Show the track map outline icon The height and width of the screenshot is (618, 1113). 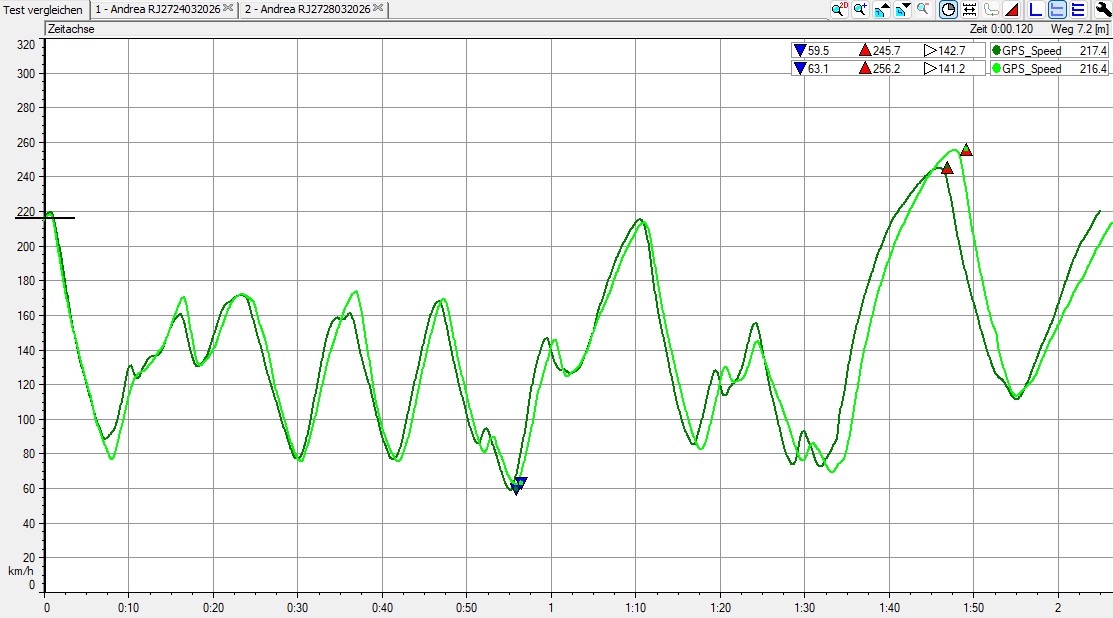[x=990, y=10]
